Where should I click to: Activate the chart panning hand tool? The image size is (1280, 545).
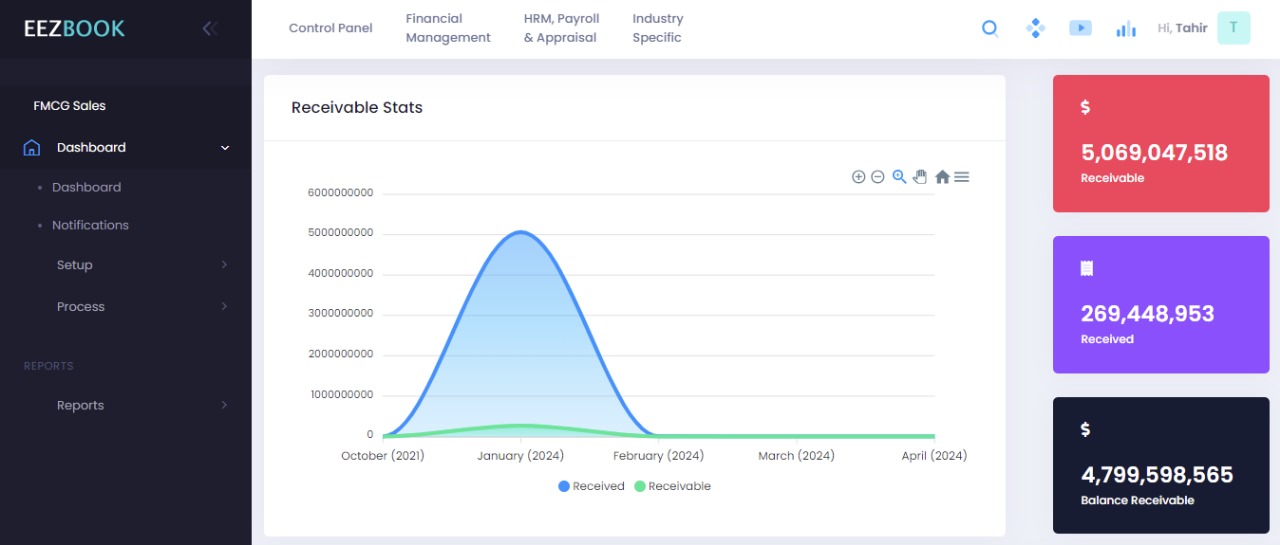coord(920,177)
